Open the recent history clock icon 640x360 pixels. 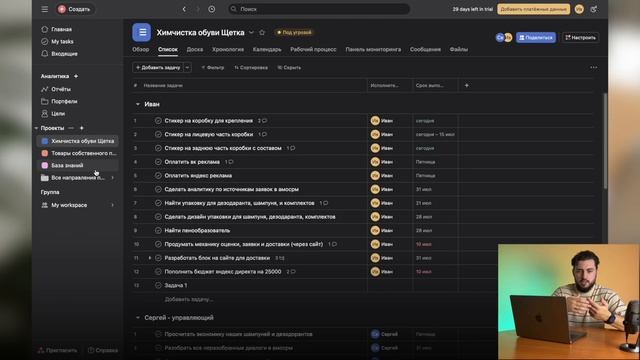tap(211, 9)
